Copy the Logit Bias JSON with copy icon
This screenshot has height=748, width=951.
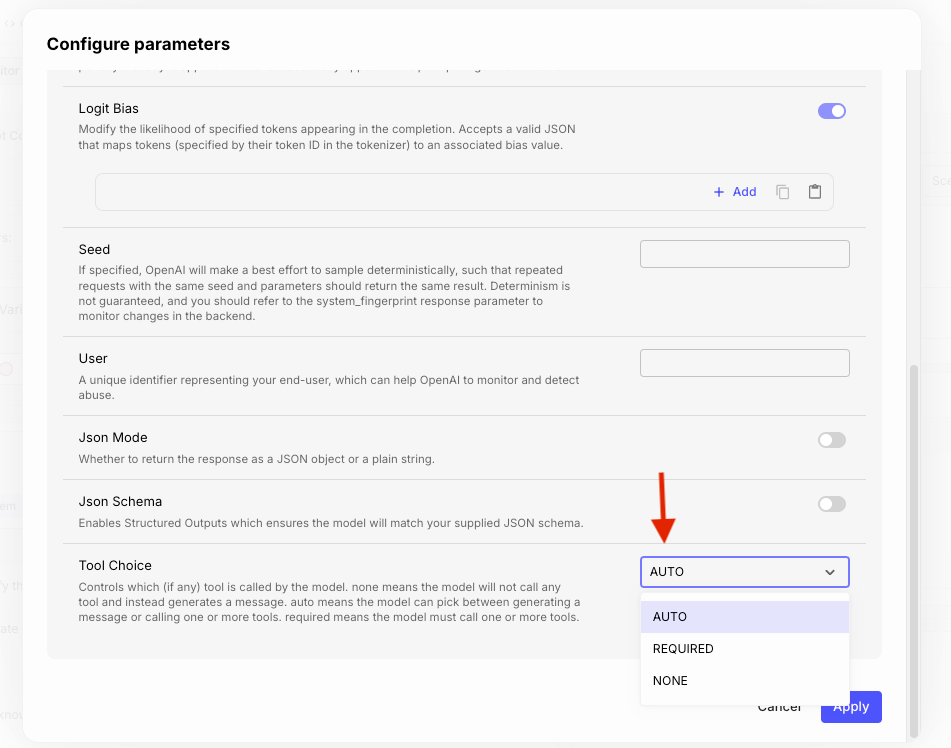782,192
